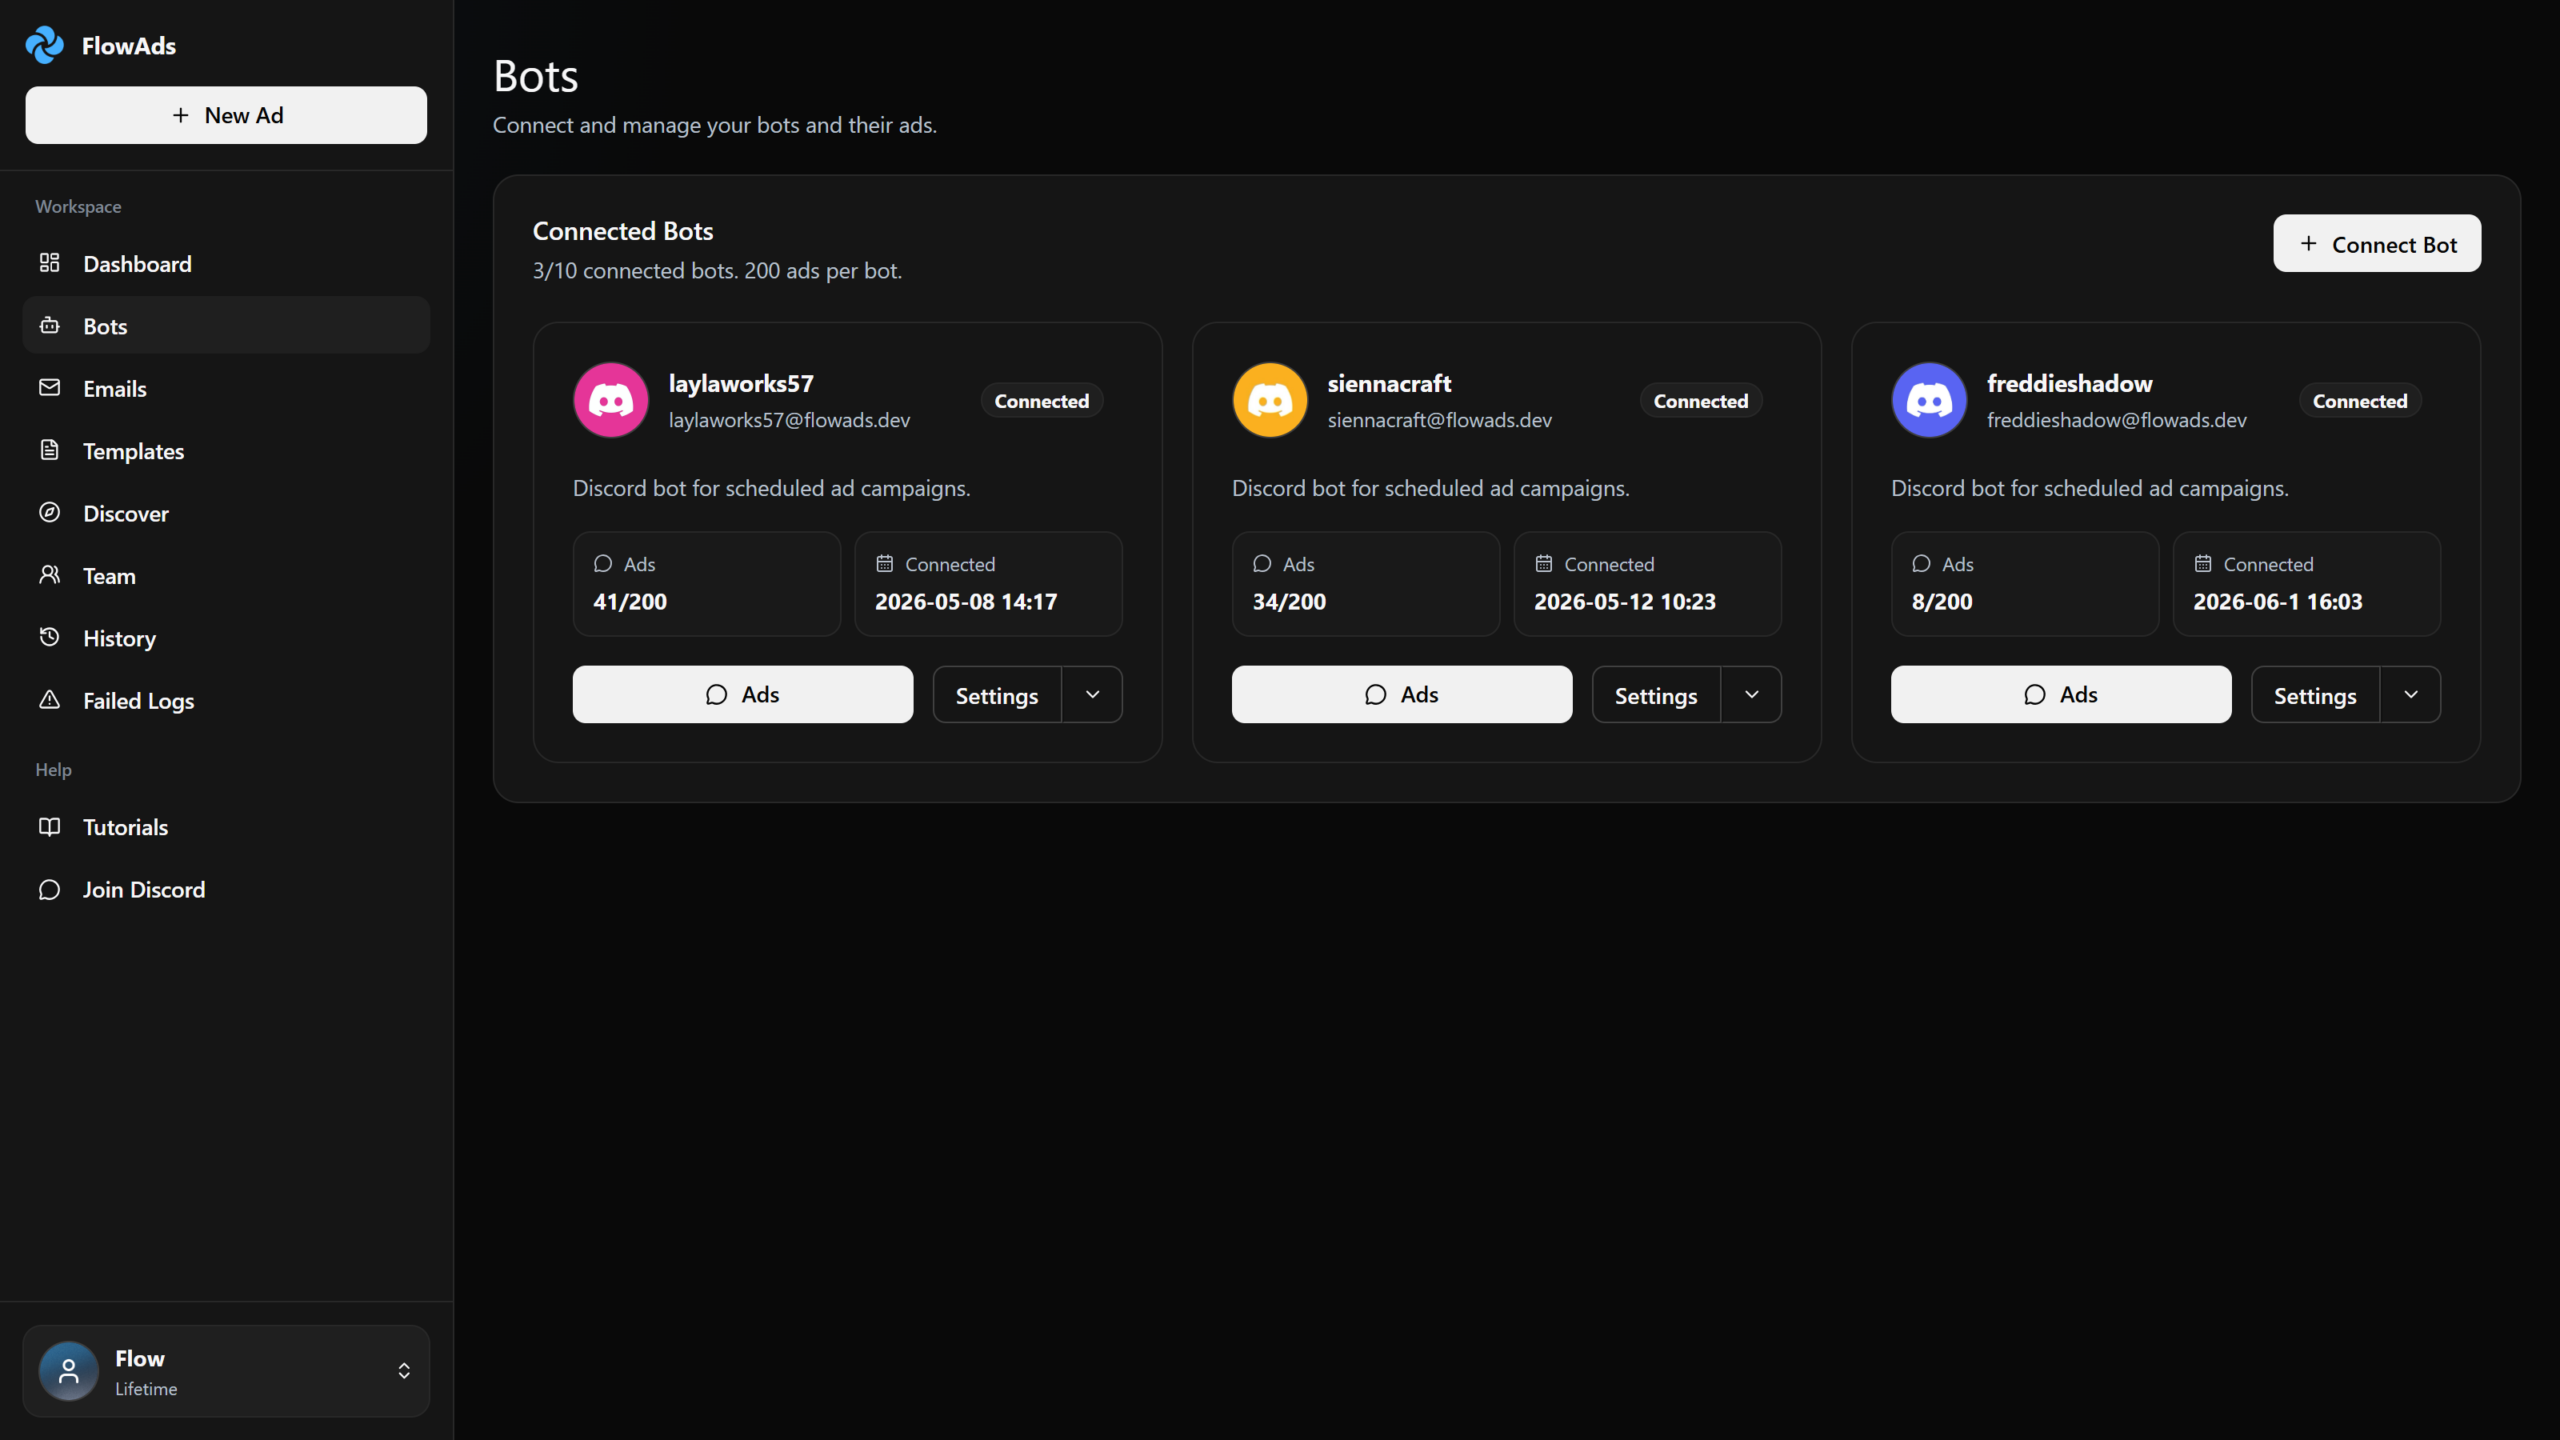
Task: Open Ads for siennacraft bot
Action: tap(1401, 695)
